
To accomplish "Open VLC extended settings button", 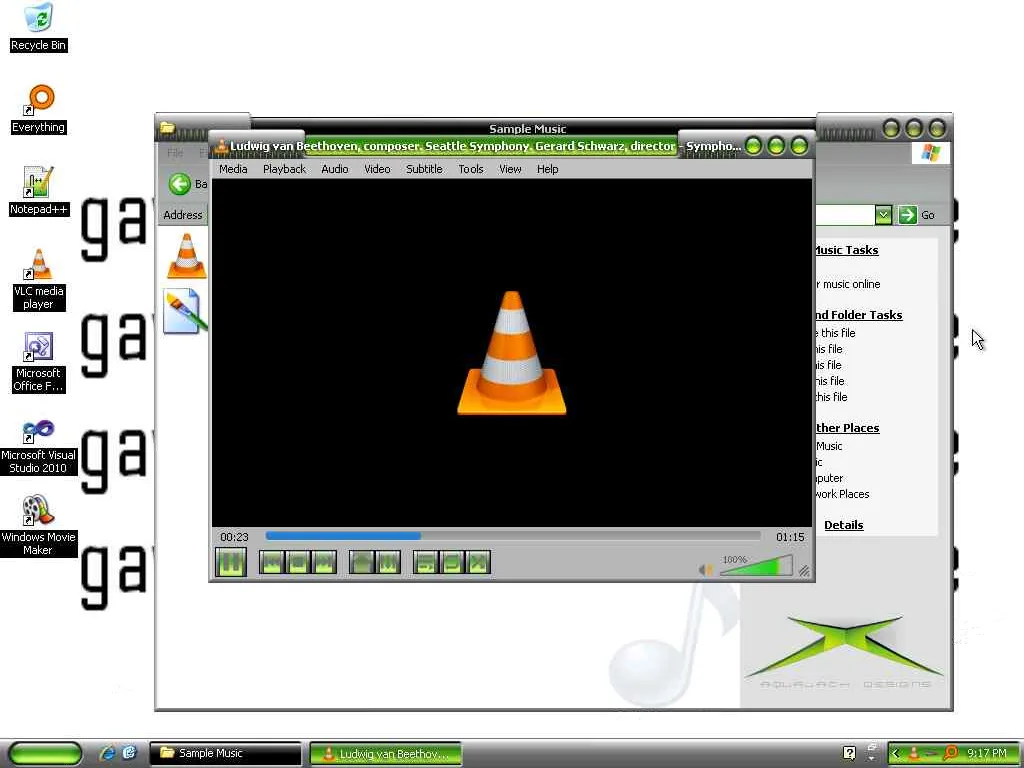I will coord(388,562).
